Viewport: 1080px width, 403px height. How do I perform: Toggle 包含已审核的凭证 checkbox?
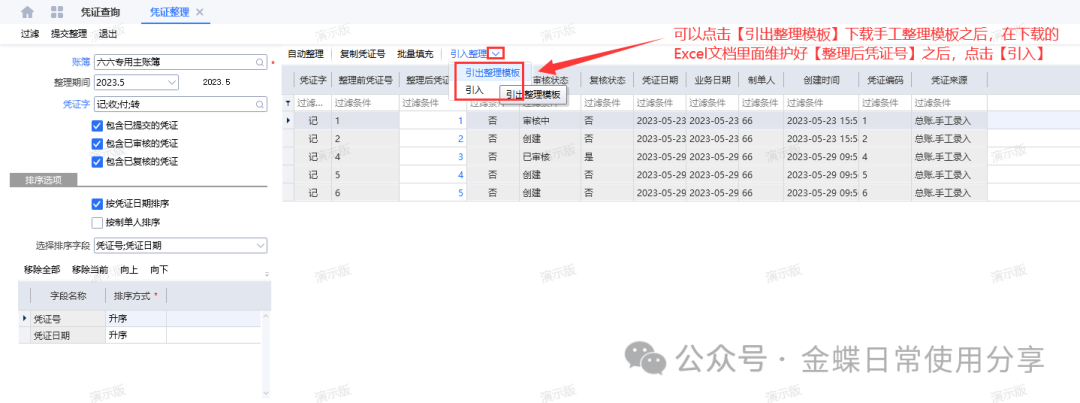click(97, 143)
